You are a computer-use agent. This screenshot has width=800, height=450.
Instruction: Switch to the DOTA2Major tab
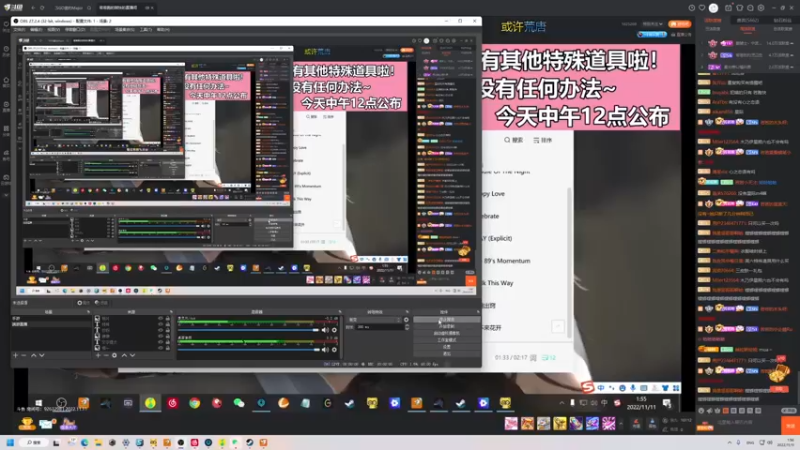[69, 8]
